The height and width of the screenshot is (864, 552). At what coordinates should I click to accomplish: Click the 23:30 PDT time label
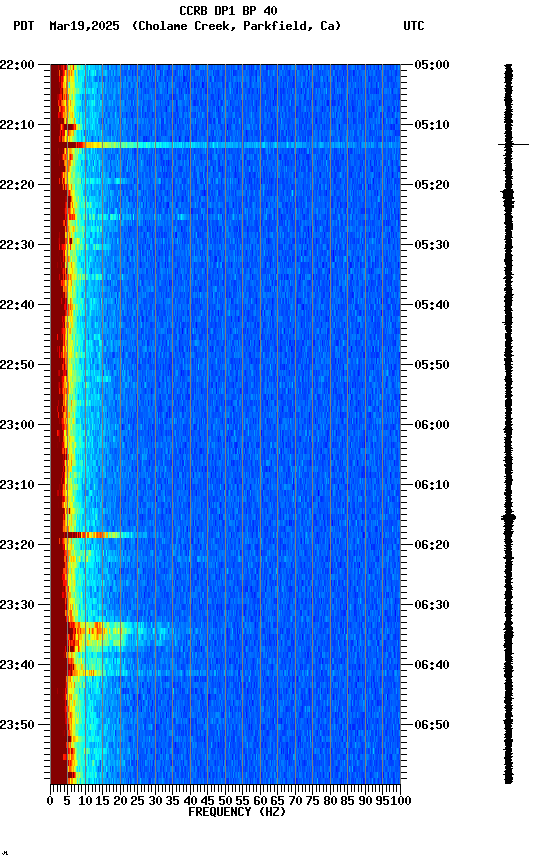pyautogui.click(x=17, y=605)
